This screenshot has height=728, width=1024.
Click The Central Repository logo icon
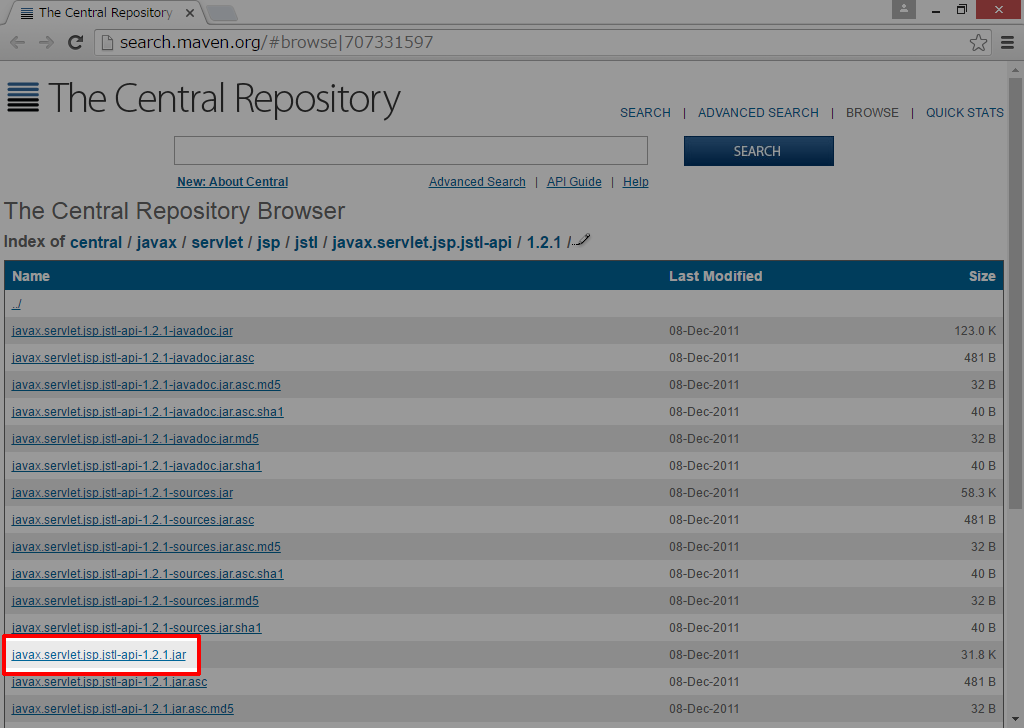pos(23,98)
